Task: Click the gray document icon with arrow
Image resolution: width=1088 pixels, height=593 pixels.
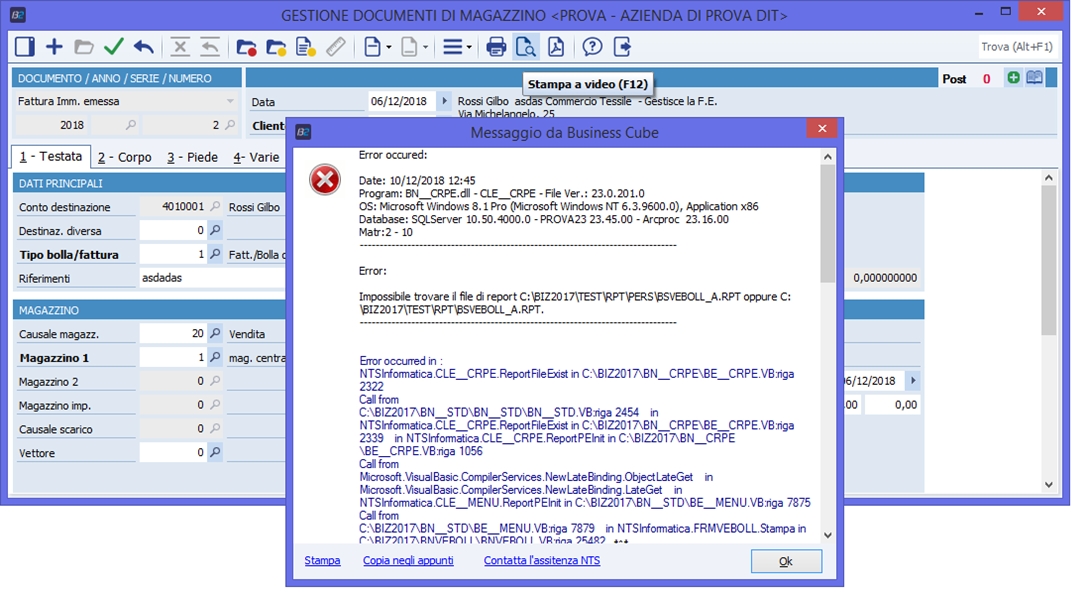Action: click(x=409, y=47)
